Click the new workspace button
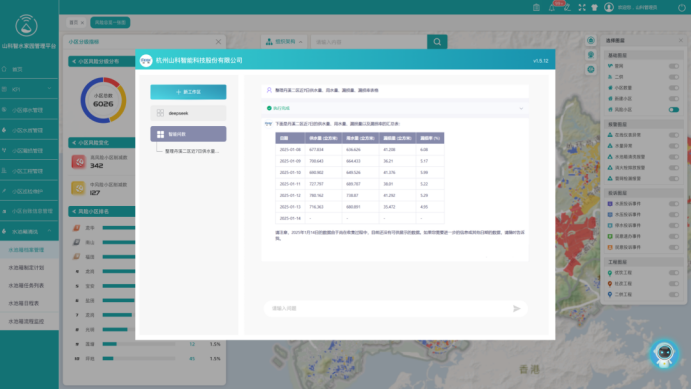692x390 pixels. click(x=188, y=92)
